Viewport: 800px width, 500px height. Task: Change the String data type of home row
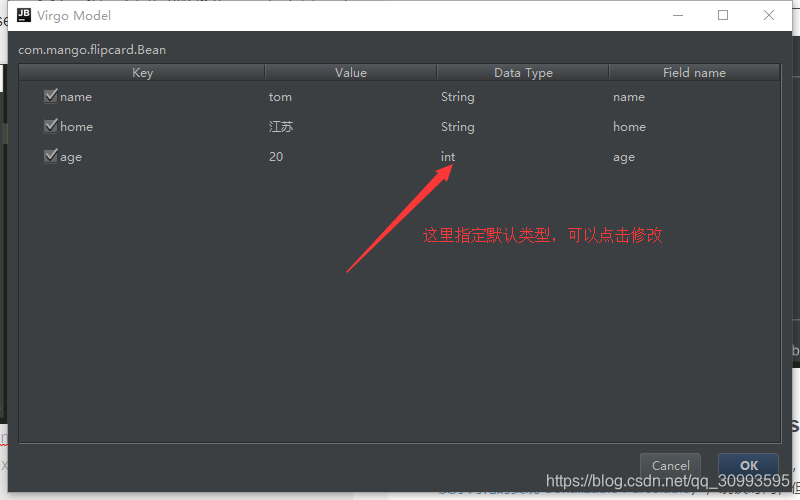458,127
